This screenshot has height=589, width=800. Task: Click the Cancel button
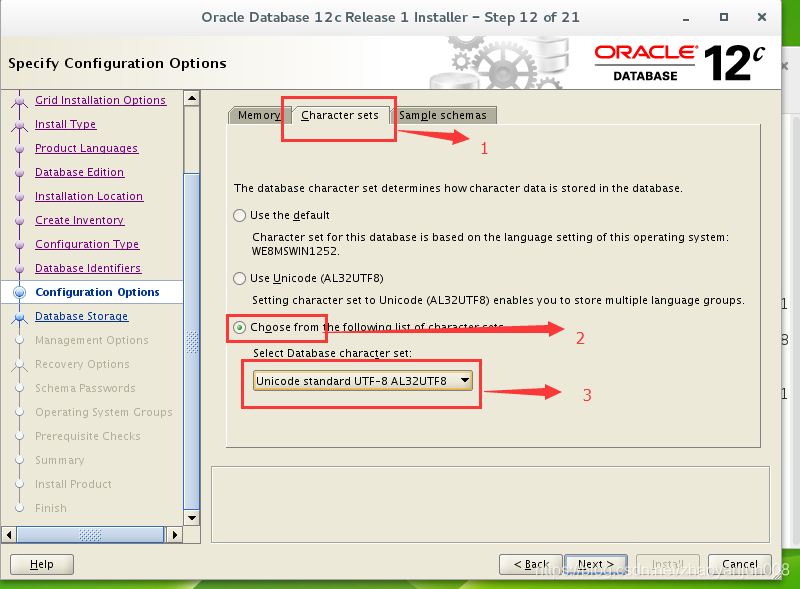pos(740,564)
